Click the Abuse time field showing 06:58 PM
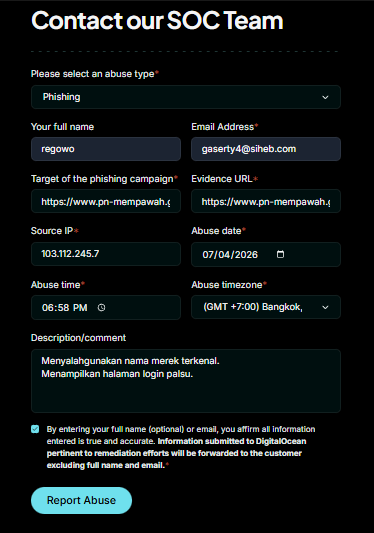The width and height of the screenshot is (374, 533). [x=106, y=307]
